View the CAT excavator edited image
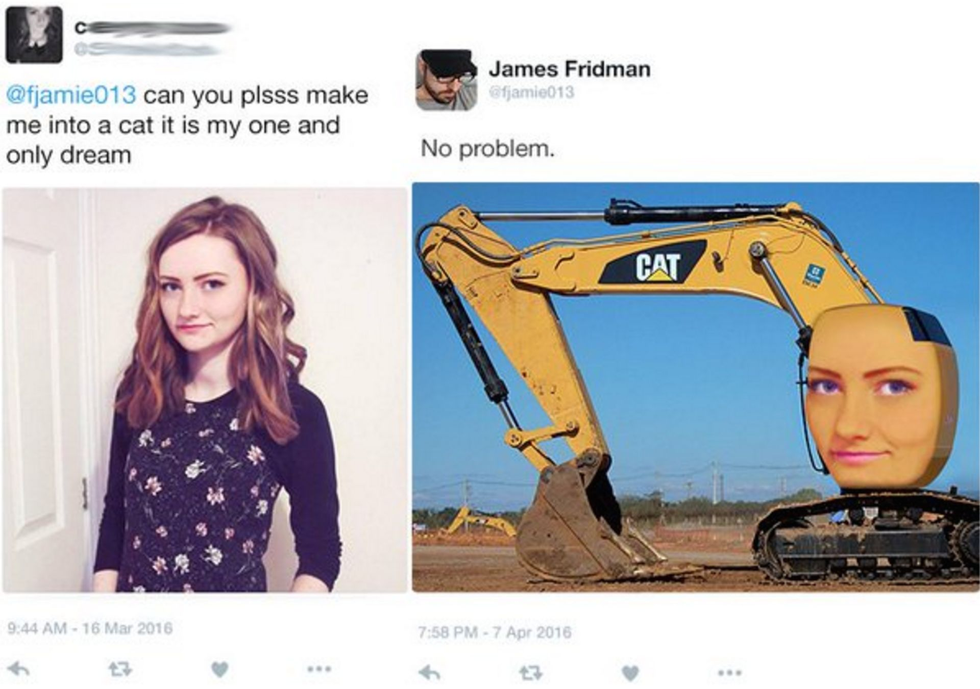Screen dimensions: 980x689 (696, 387)
